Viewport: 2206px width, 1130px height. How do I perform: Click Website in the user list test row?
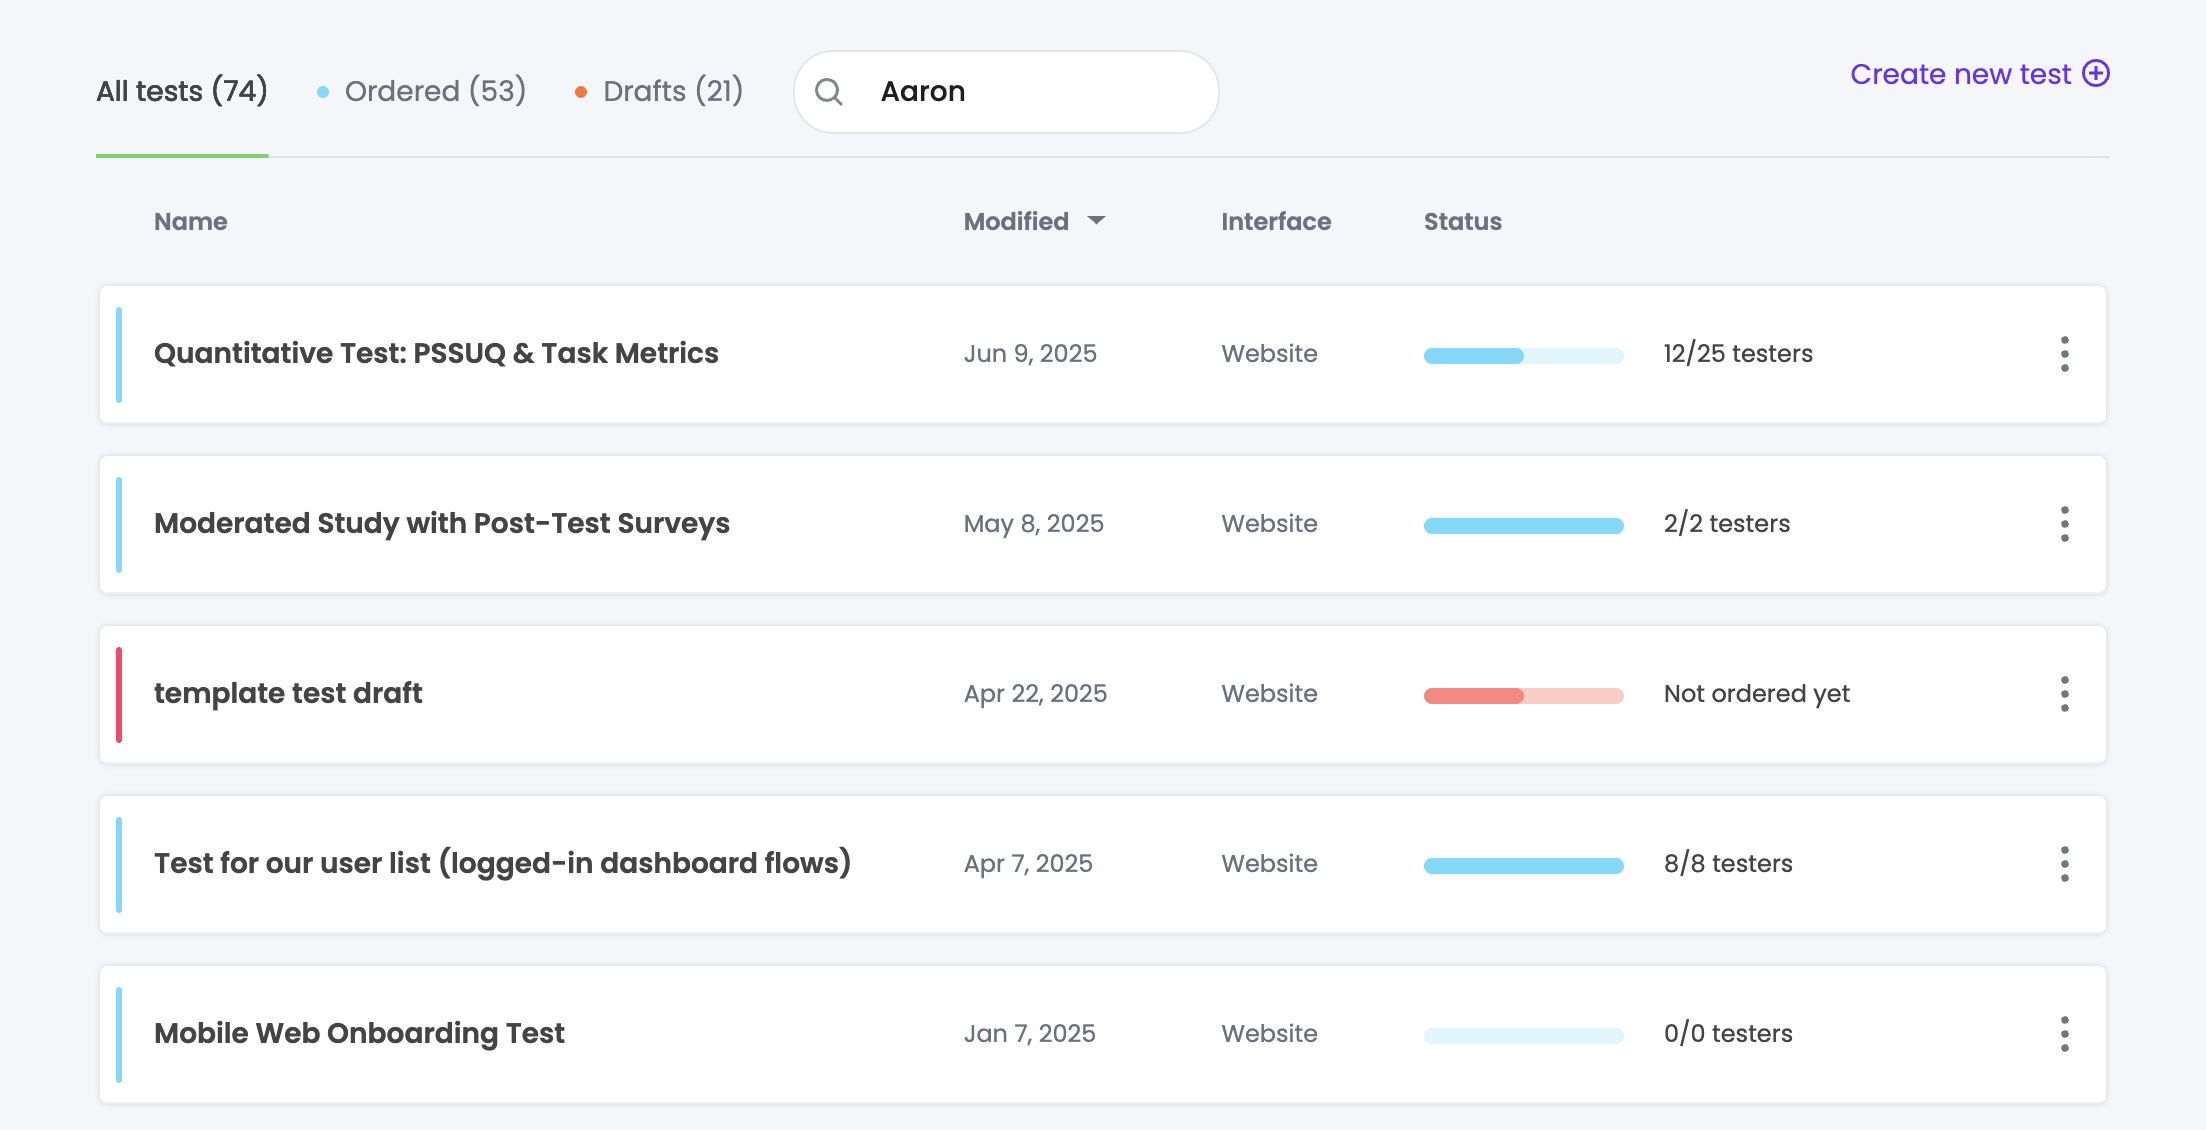[x=1269, y=863]
